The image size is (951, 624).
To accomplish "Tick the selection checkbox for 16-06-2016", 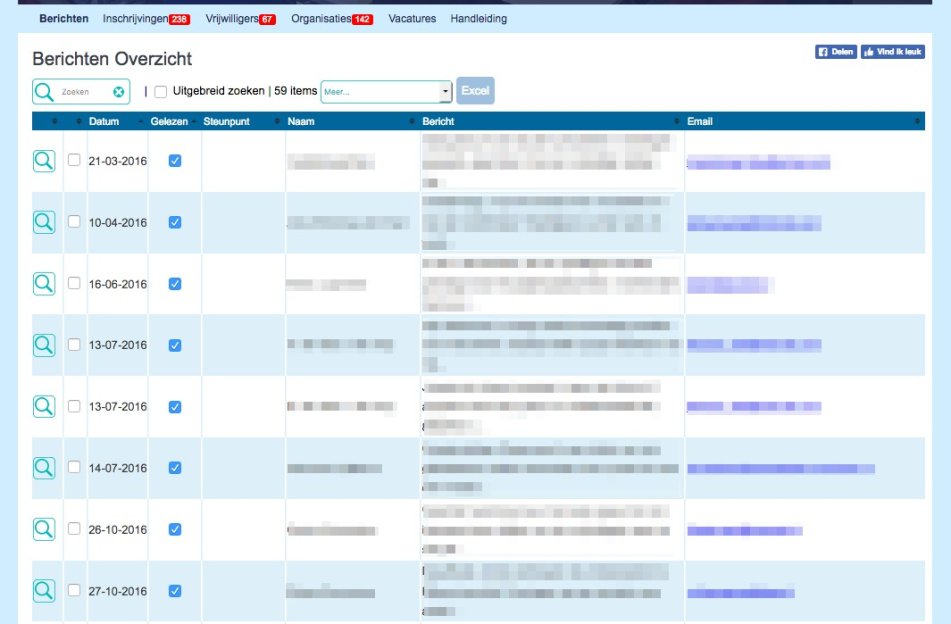I will pos(74,283).
